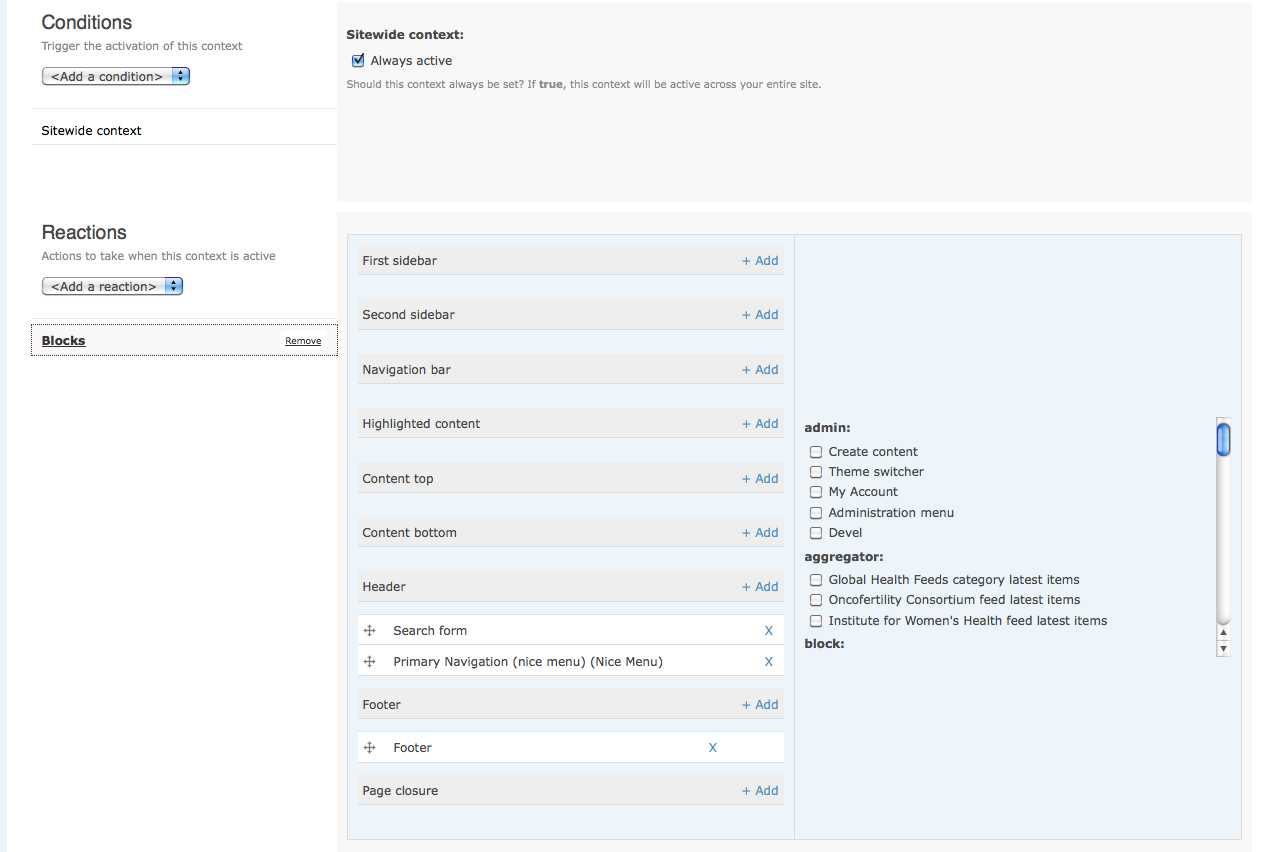Click the scrollbar up arrow in block list
The height and width of the screenshot is (852, 1267).
tap(1223, 633)
